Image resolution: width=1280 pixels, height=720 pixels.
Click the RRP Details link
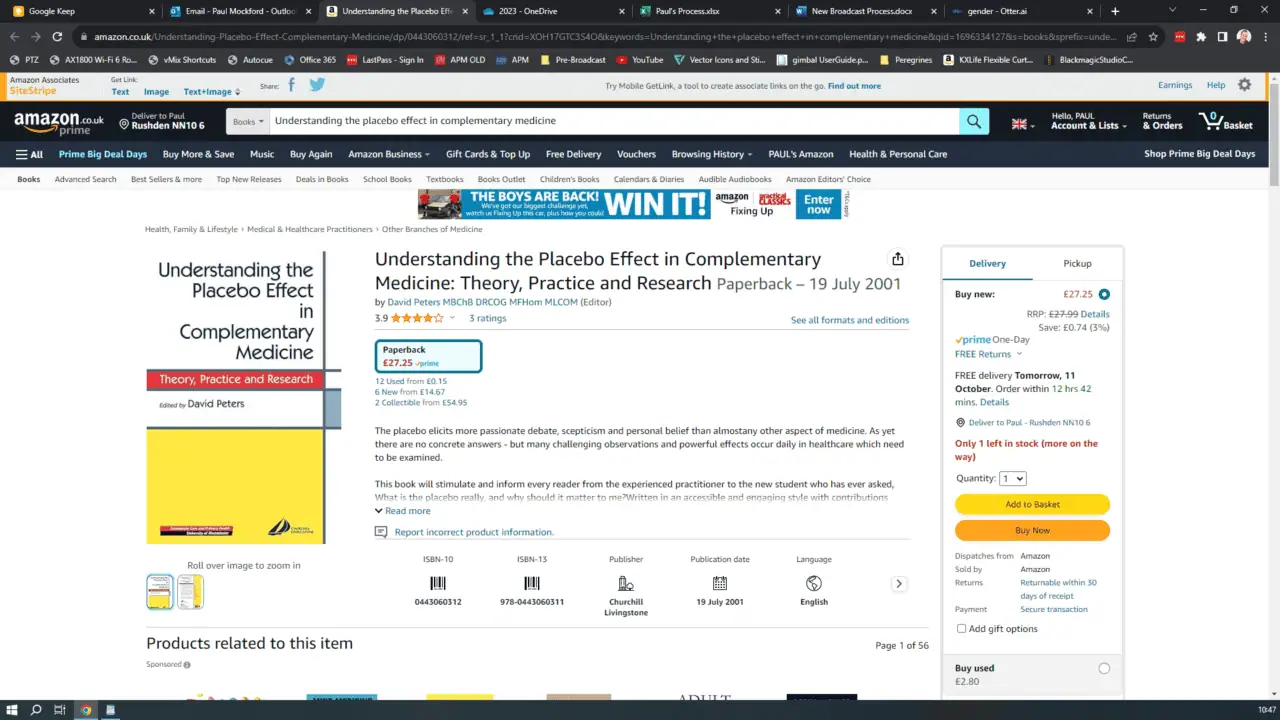pyautogui.click(x=1095, y=314)
